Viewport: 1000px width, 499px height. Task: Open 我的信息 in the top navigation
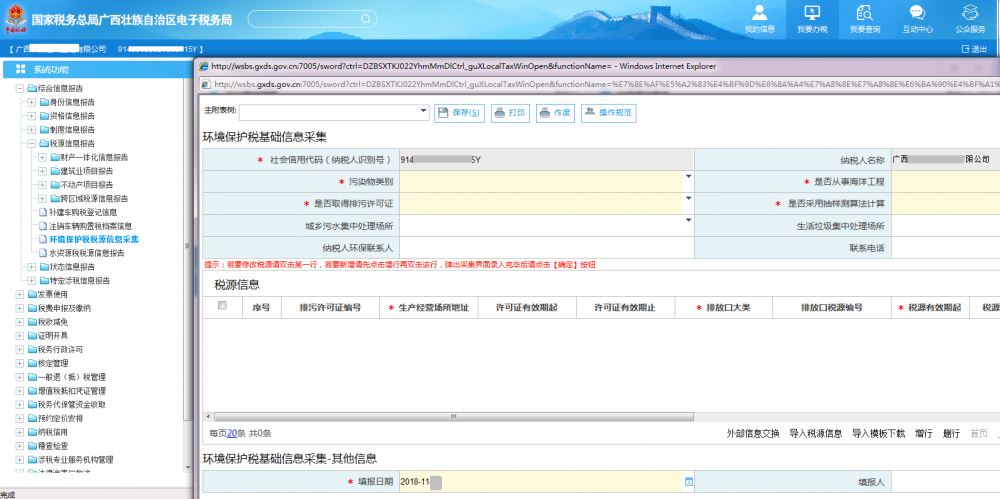[x=759, y=18]
